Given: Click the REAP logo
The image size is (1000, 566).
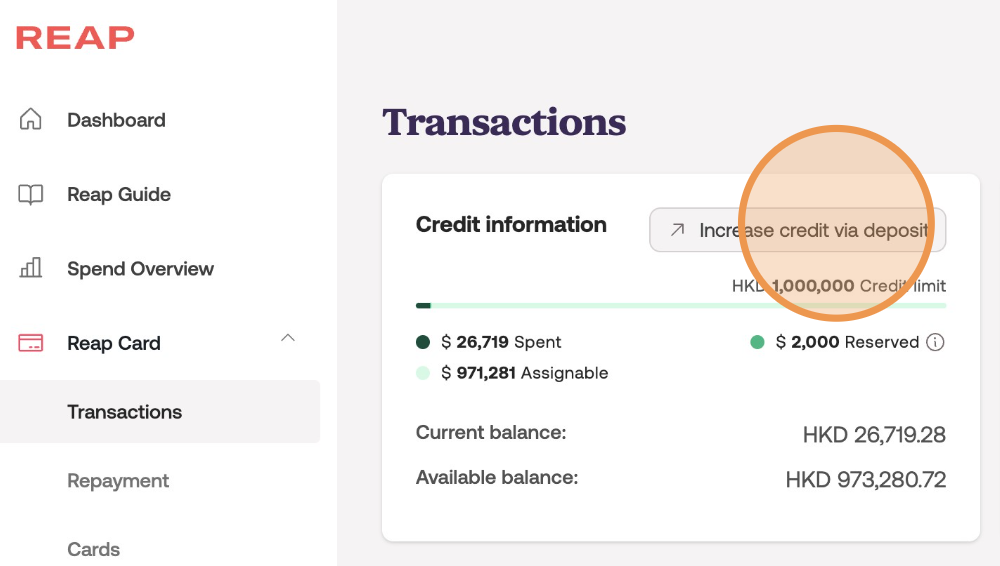Looking at the screenshot, I should [75, 38].
